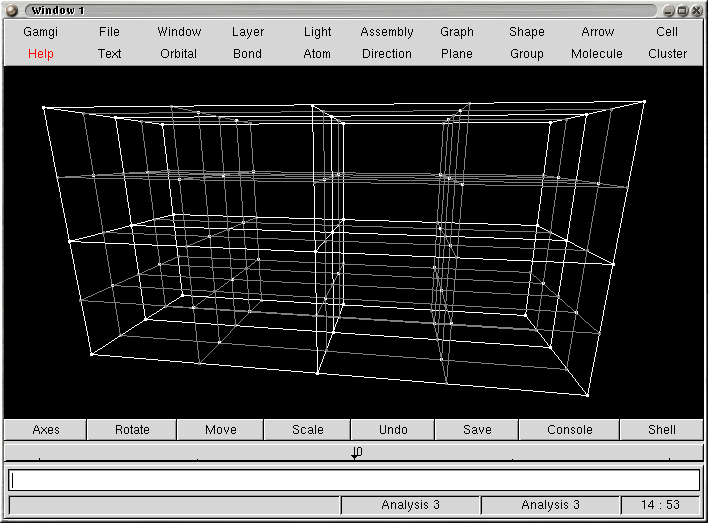Screen dimensions: 708x523
Task: Click the wireframe cell in the viewport
Action: (343, 248)
